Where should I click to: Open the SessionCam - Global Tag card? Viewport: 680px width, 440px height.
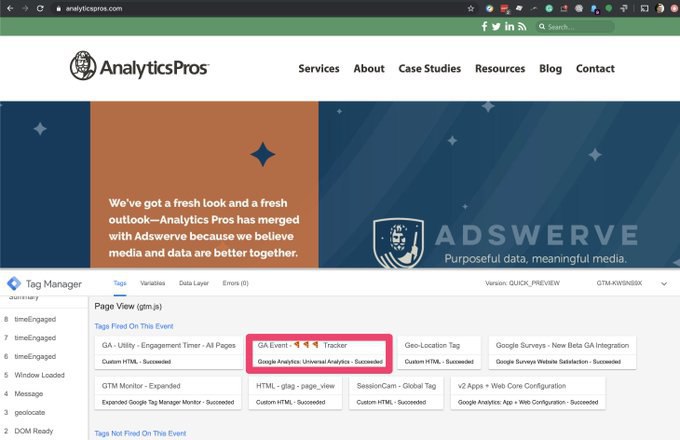[x=396, y=393]
